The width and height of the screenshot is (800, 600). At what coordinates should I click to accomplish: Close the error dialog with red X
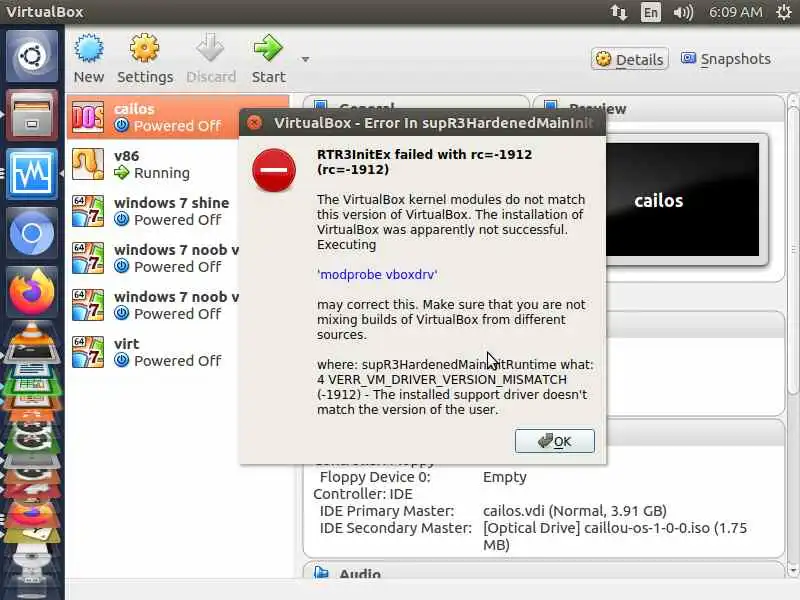coord(254,122)
